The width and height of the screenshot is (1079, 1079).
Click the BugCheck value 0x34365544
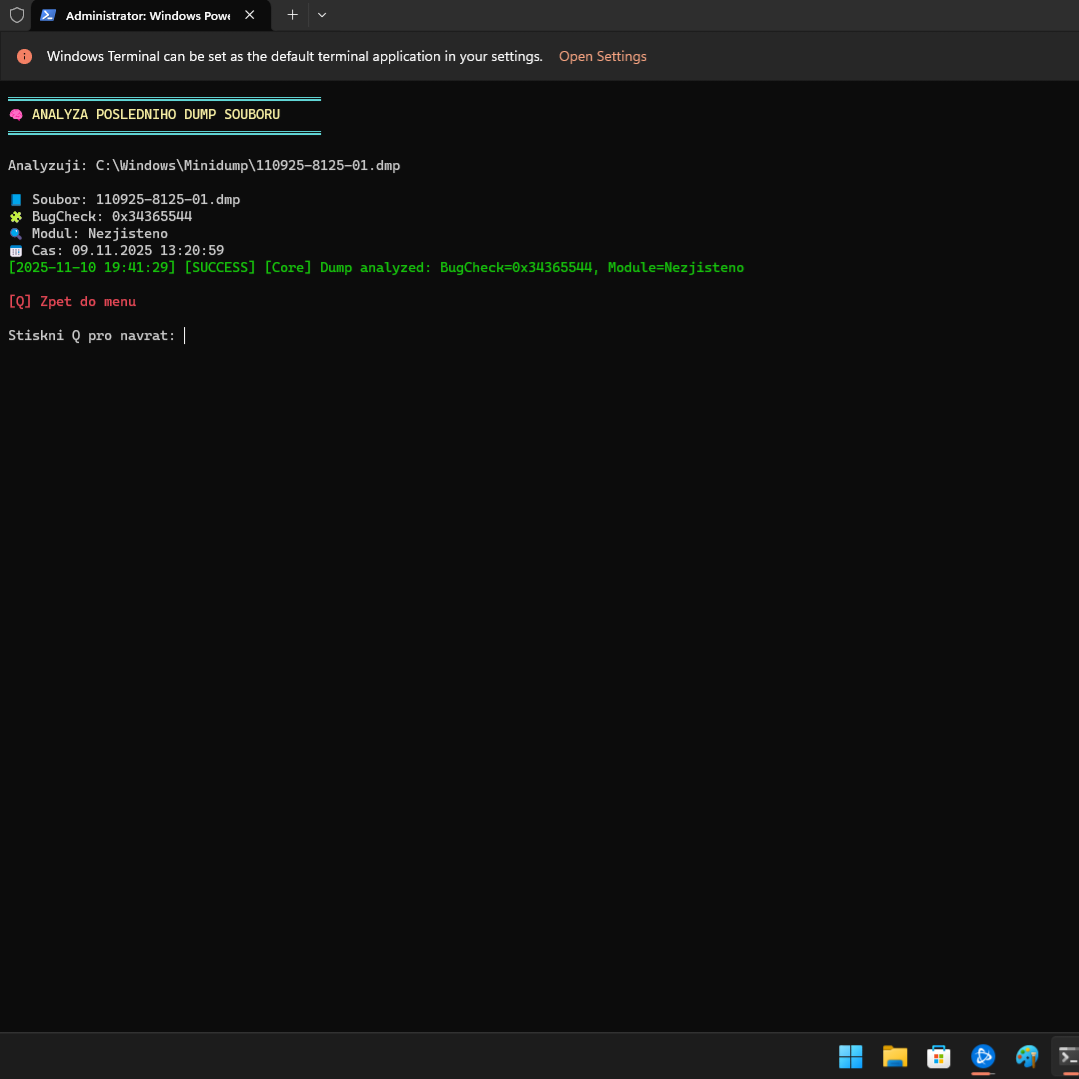coord(151,217)
